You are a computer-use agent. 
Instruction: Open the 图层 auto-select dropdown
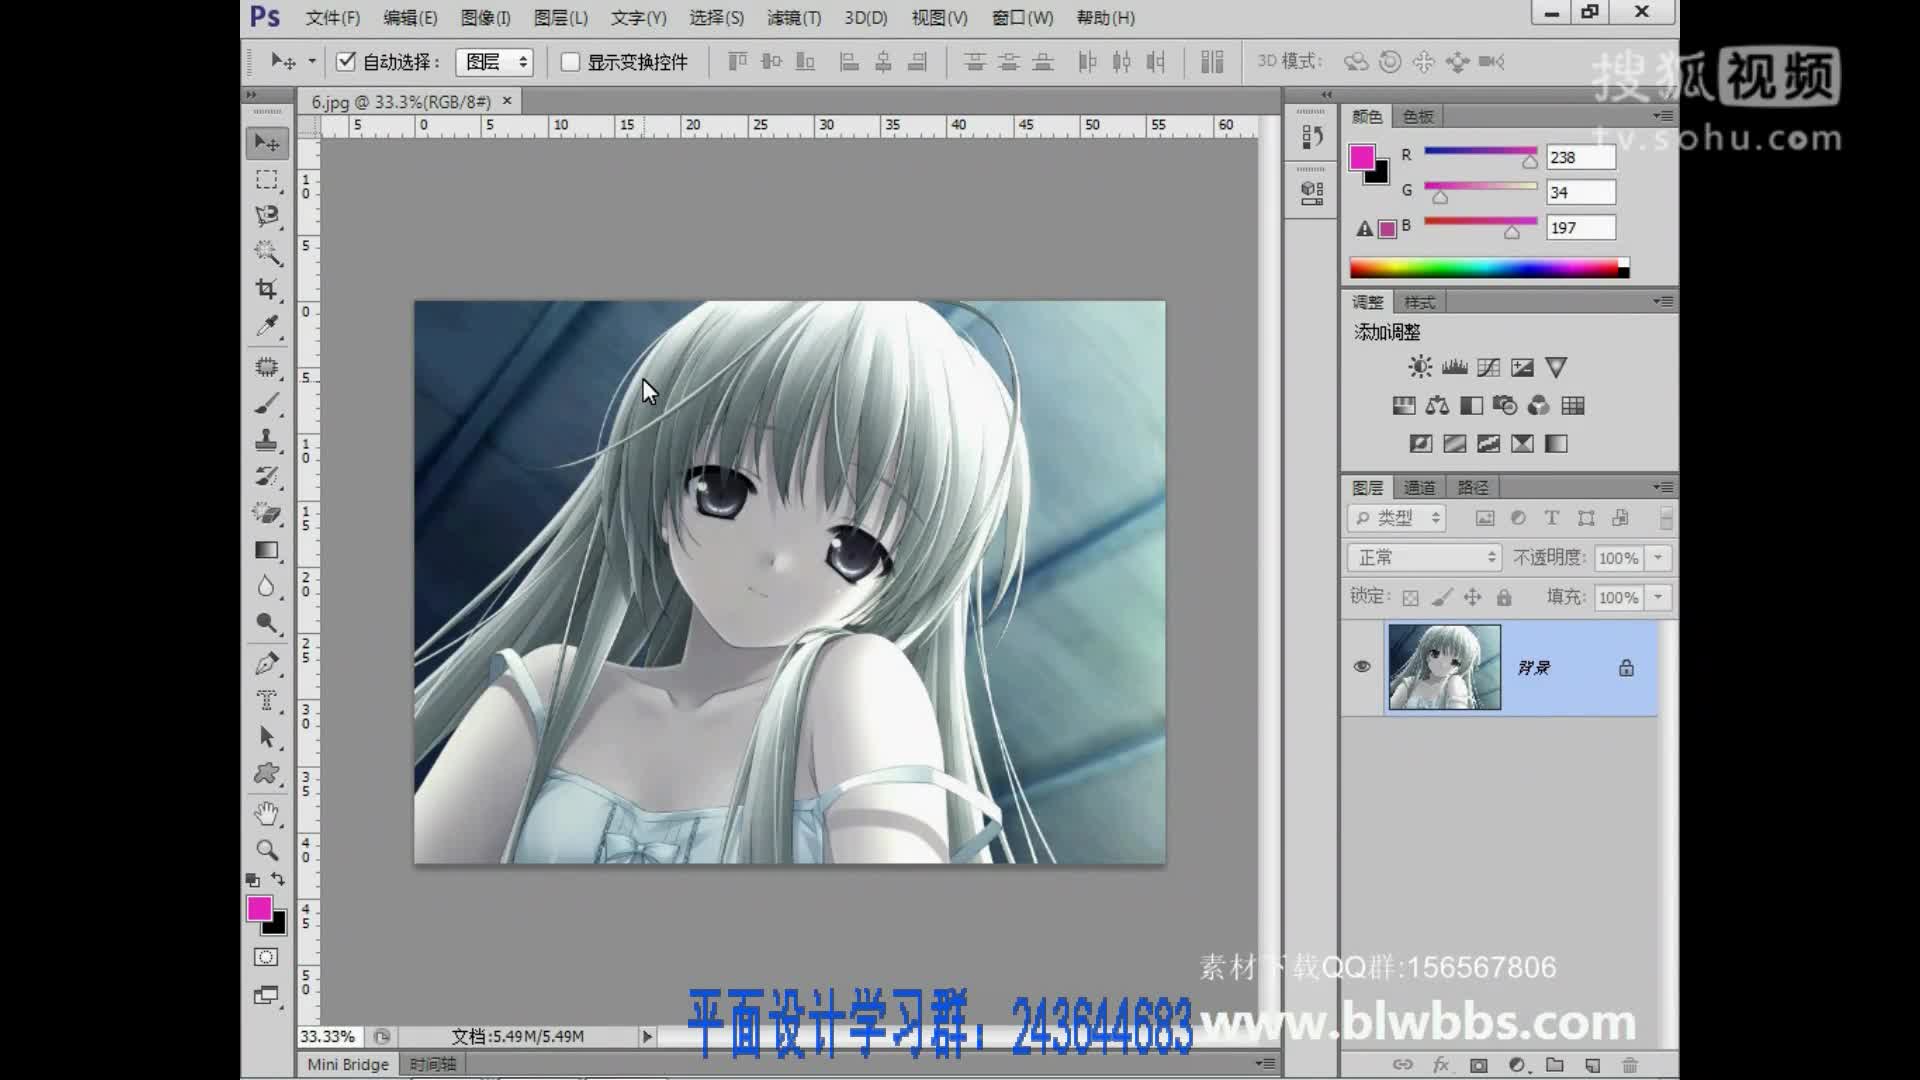tap(494, 62)
